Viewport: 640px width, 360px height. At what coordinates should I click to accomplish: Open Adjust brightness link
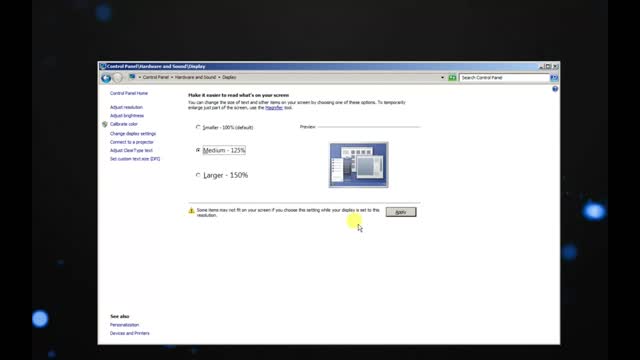(x=127, y=116)
